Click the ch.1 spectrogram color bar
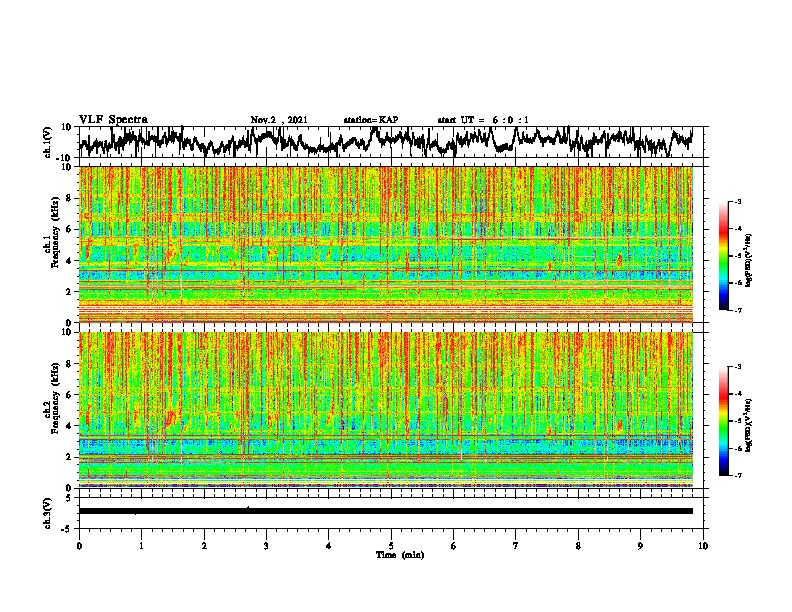Screen dimensions: 792x612 (x=723, y=256)
